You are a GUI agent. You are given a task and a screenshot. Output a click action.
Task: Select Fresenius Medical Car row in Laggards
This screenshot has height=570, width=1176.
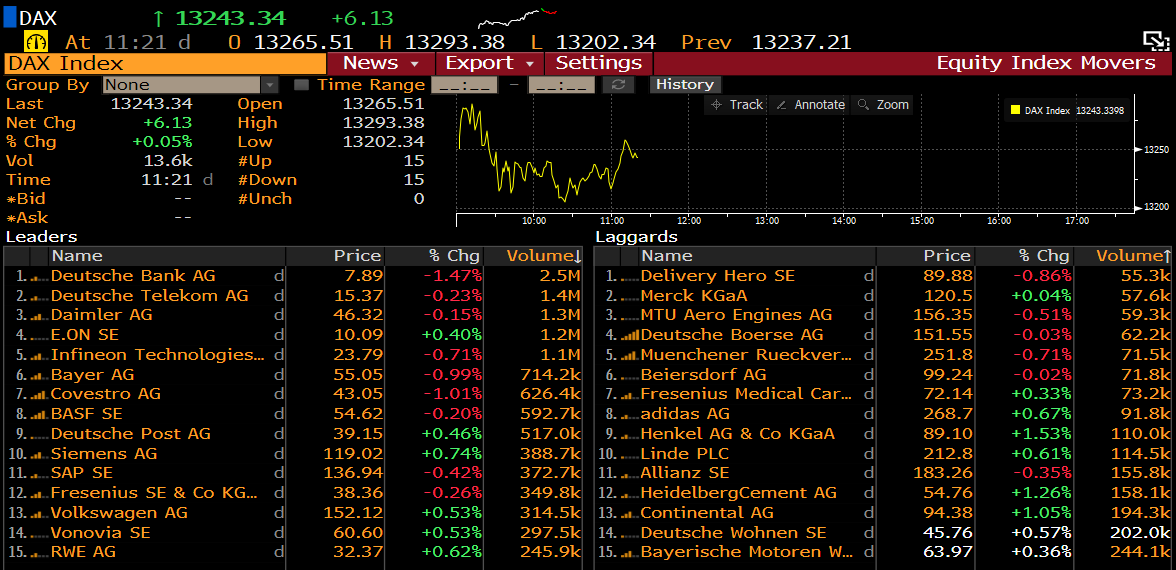pyautogui.click(x=884, y=394)
